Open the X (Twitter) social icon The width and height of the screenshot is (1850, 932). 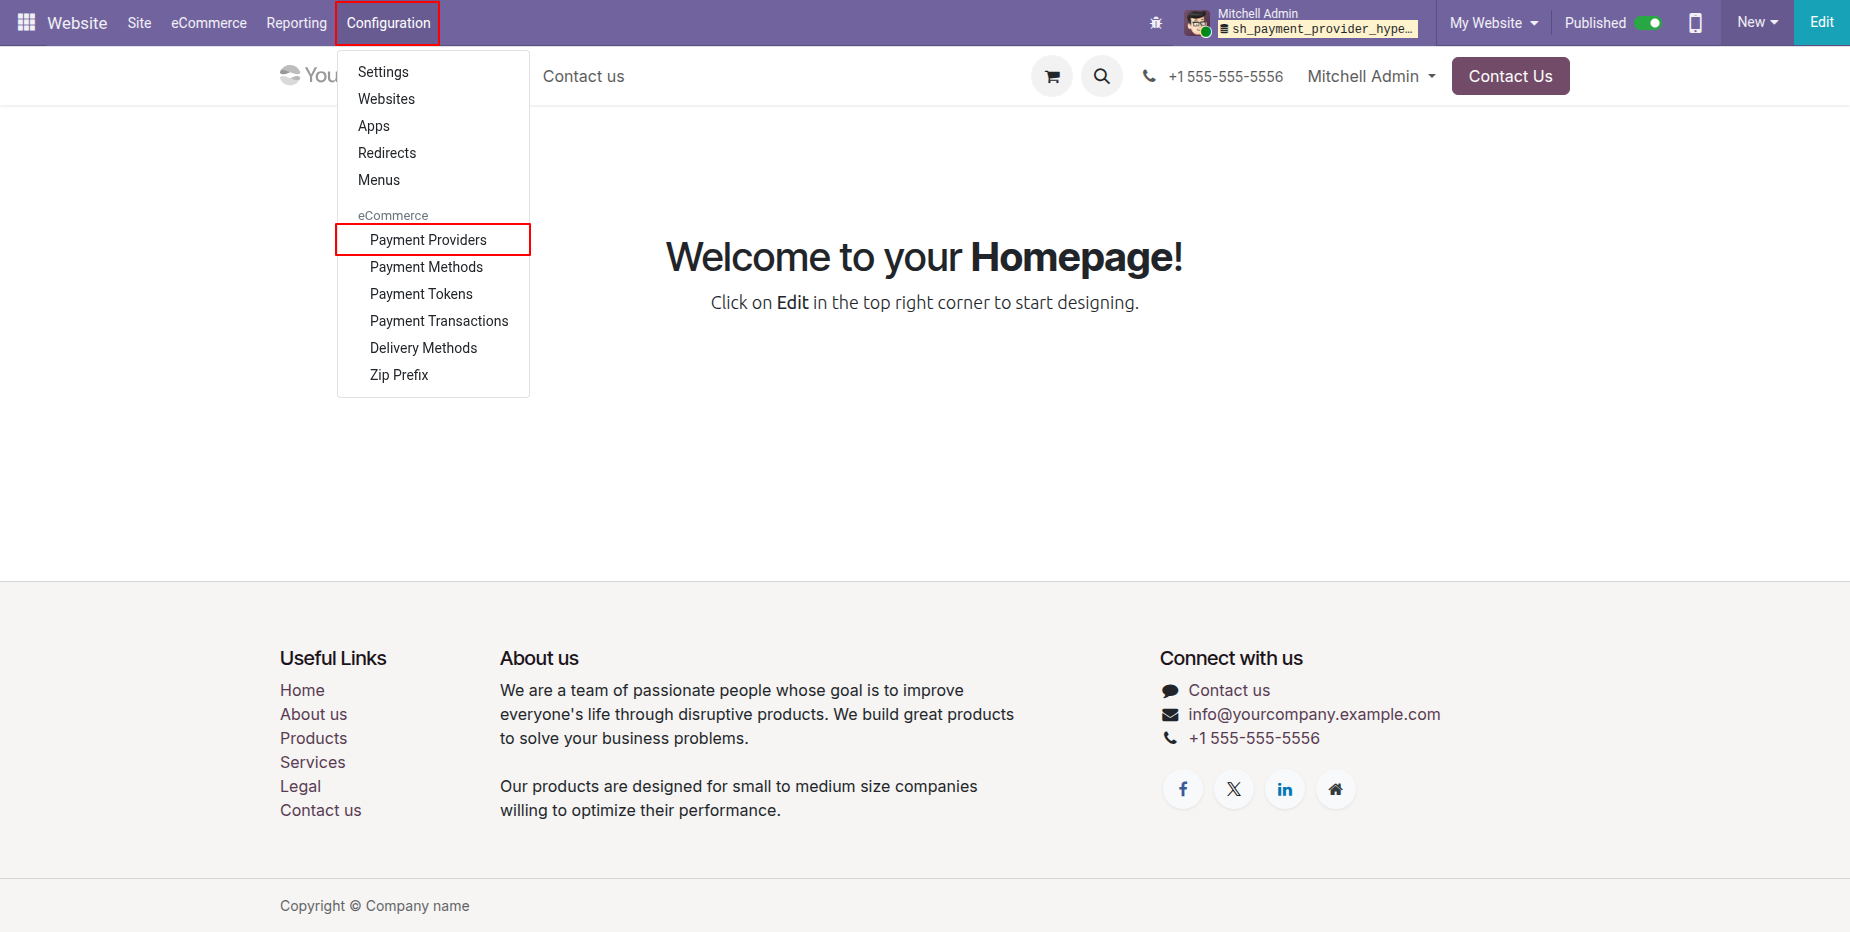tap(1234, 789)
